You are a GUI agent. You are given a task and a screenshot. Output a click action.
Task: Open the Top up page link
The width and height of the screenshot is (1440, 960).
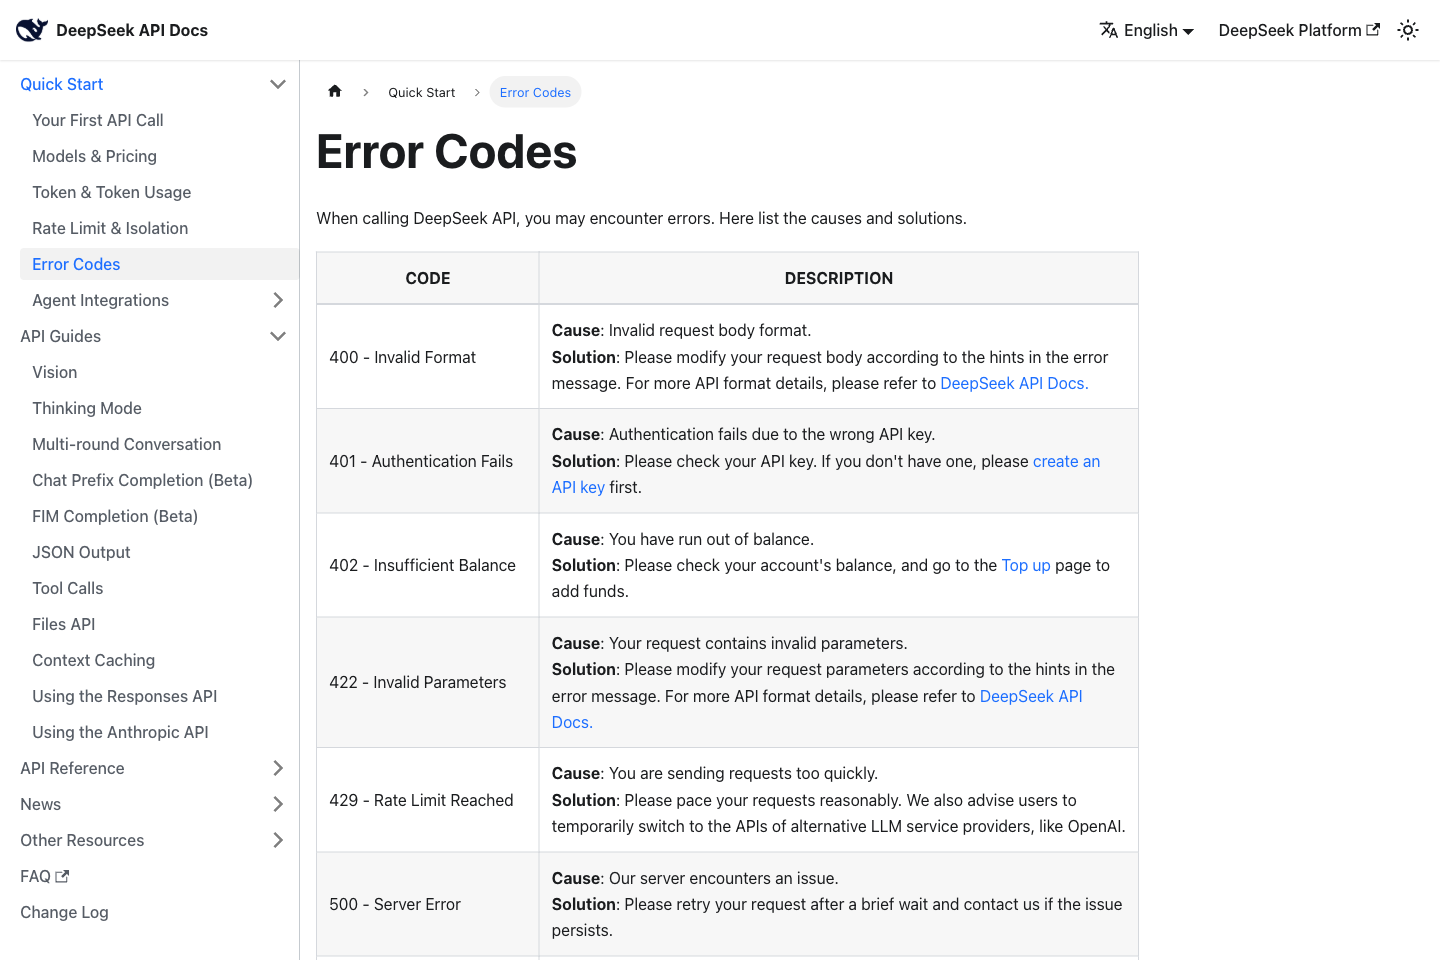point(1026,565)
